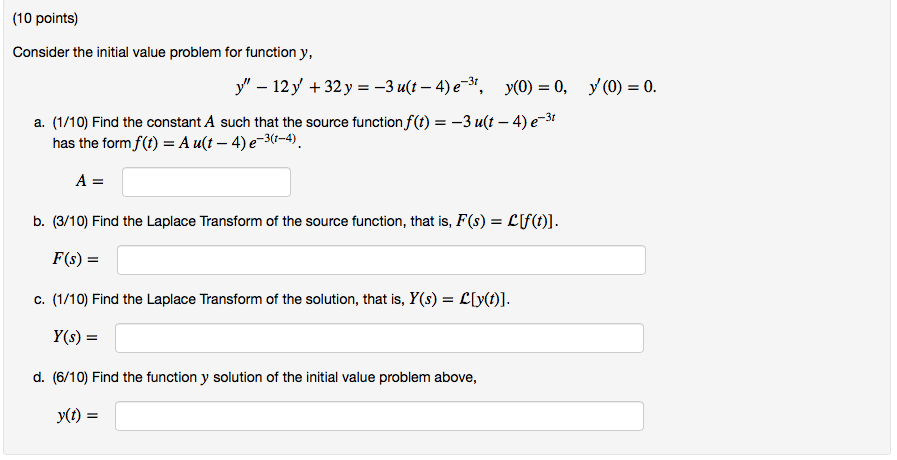The image size is (897, 460).
Task: Click the "(10 points)" header text
Action: tap(45, 18)
